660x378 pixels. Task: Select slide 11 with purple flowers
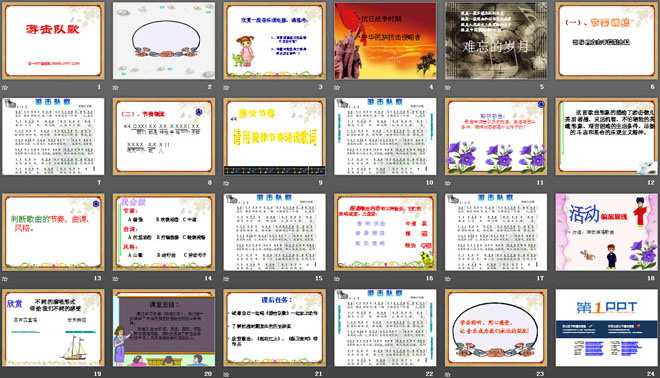point(496,136)
